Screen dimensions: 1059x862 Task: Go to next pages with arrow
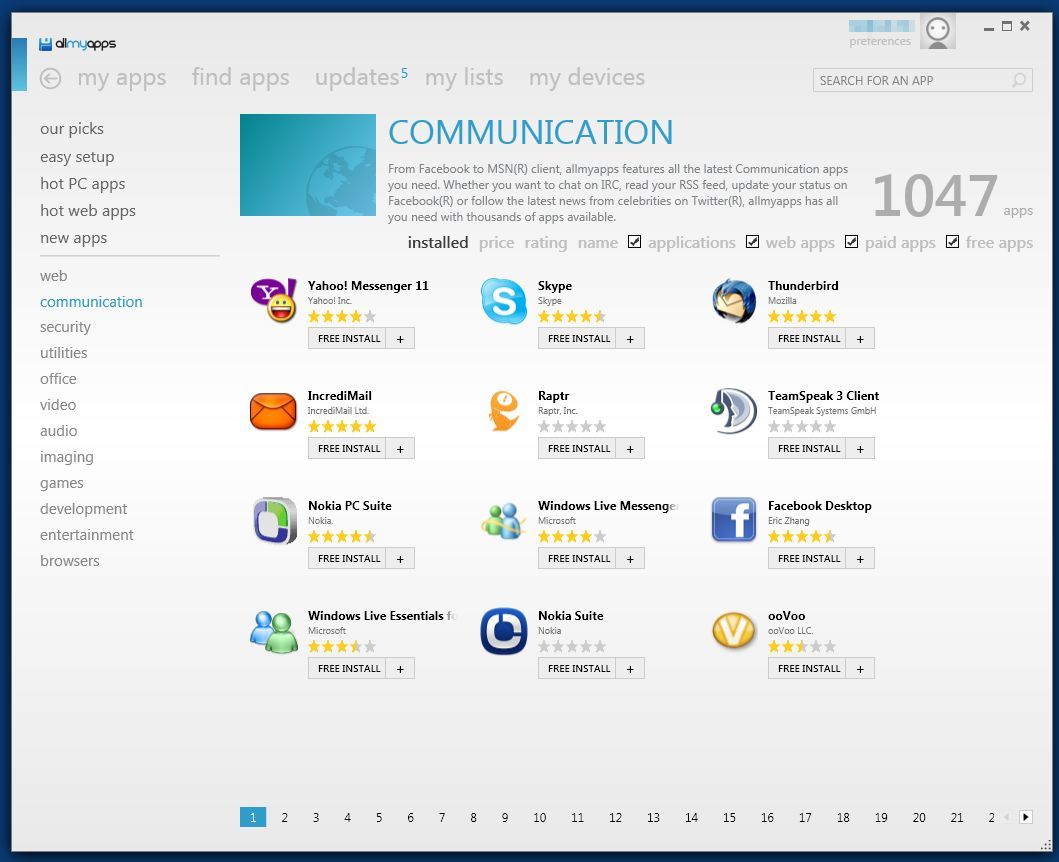click(1025, 817)
